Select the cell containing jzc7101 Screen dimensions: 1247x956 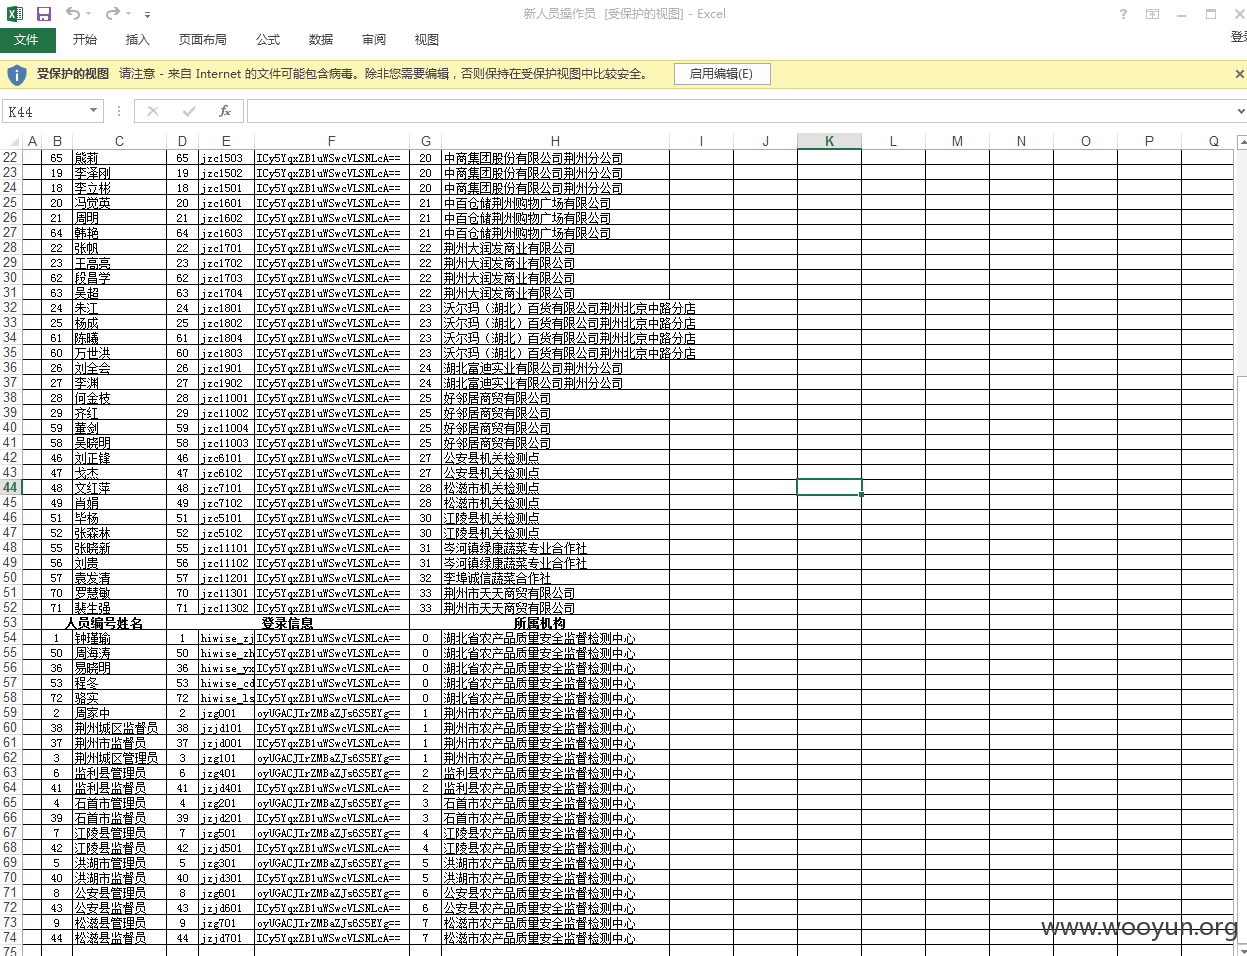coord(226,488)
